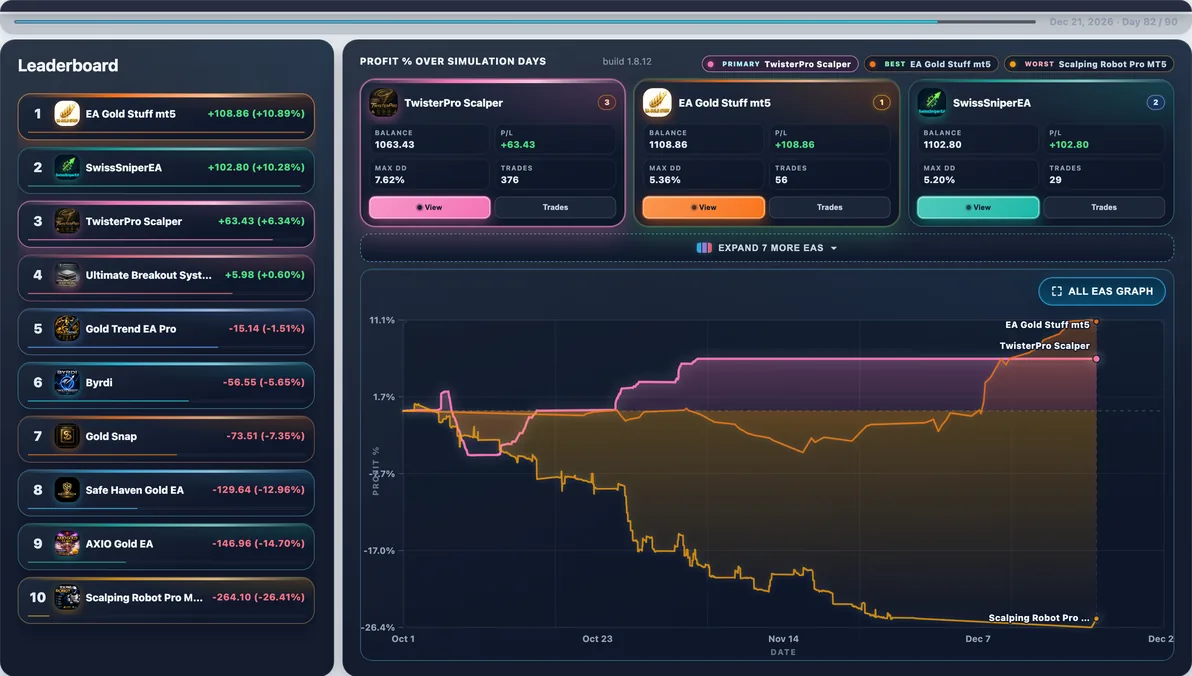Click the Byrdi result -56.55 (-5.65%)
This screenshot has height=676, width=1192.
(263, 382)
